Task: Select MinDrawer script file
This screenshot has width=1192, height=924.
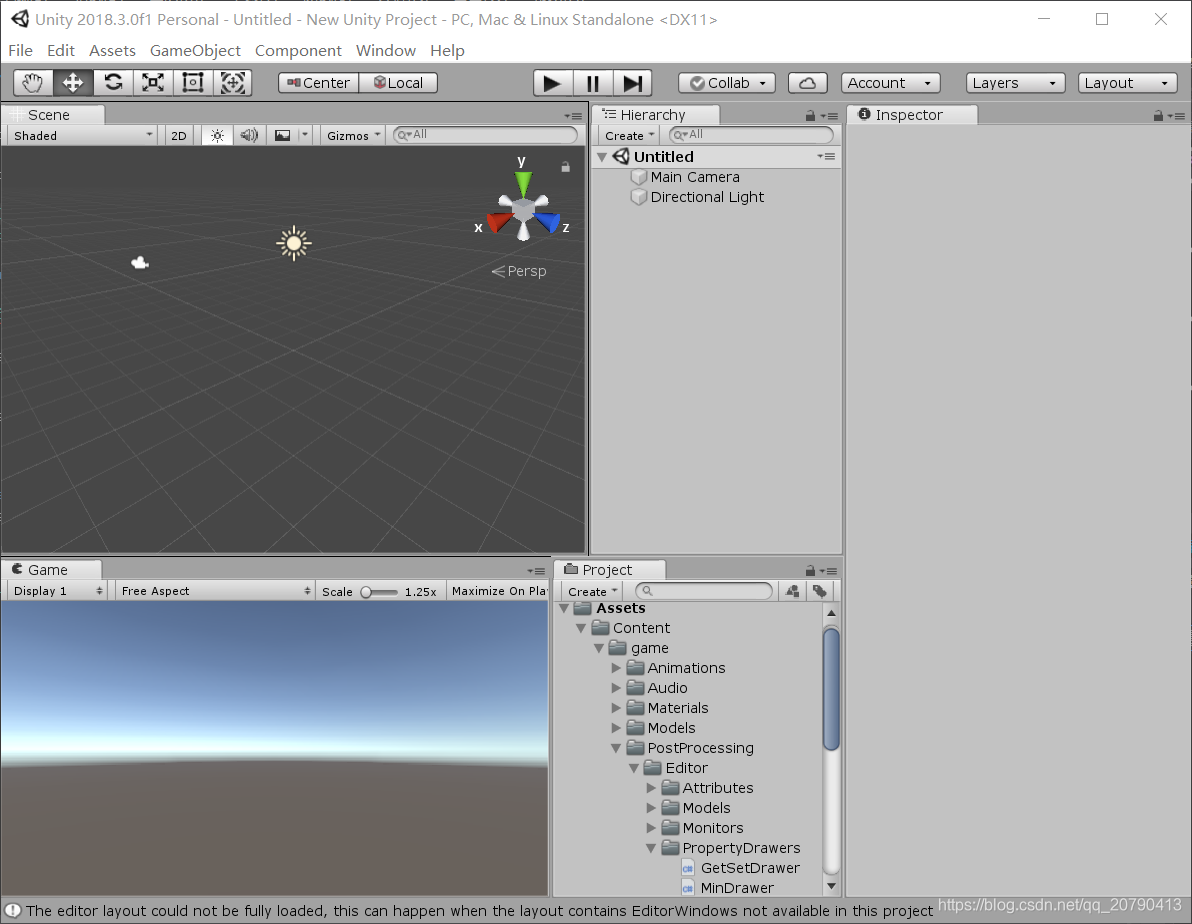Action: coord(728,887)
